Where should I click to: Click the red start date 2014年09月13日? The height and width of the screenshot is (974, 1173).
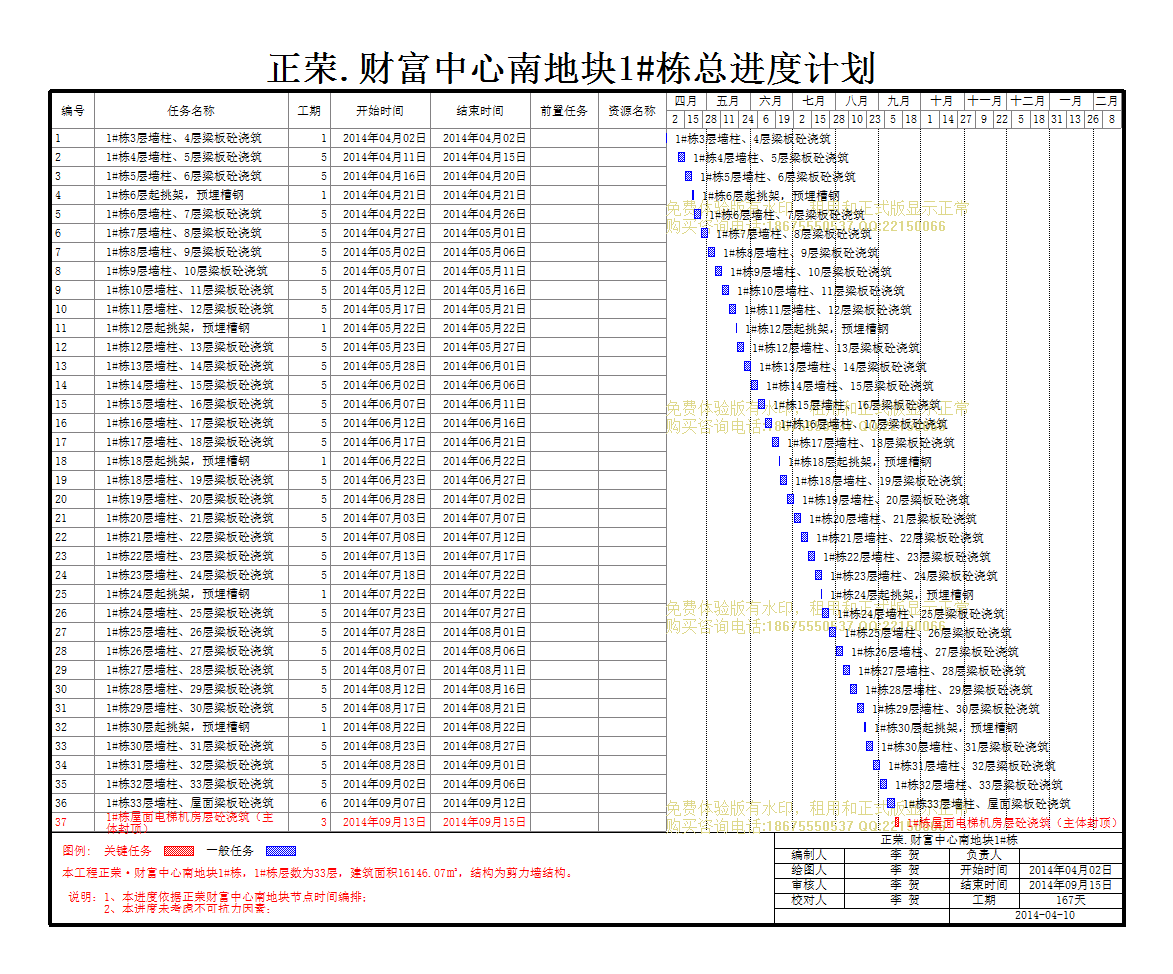(385, 822)
